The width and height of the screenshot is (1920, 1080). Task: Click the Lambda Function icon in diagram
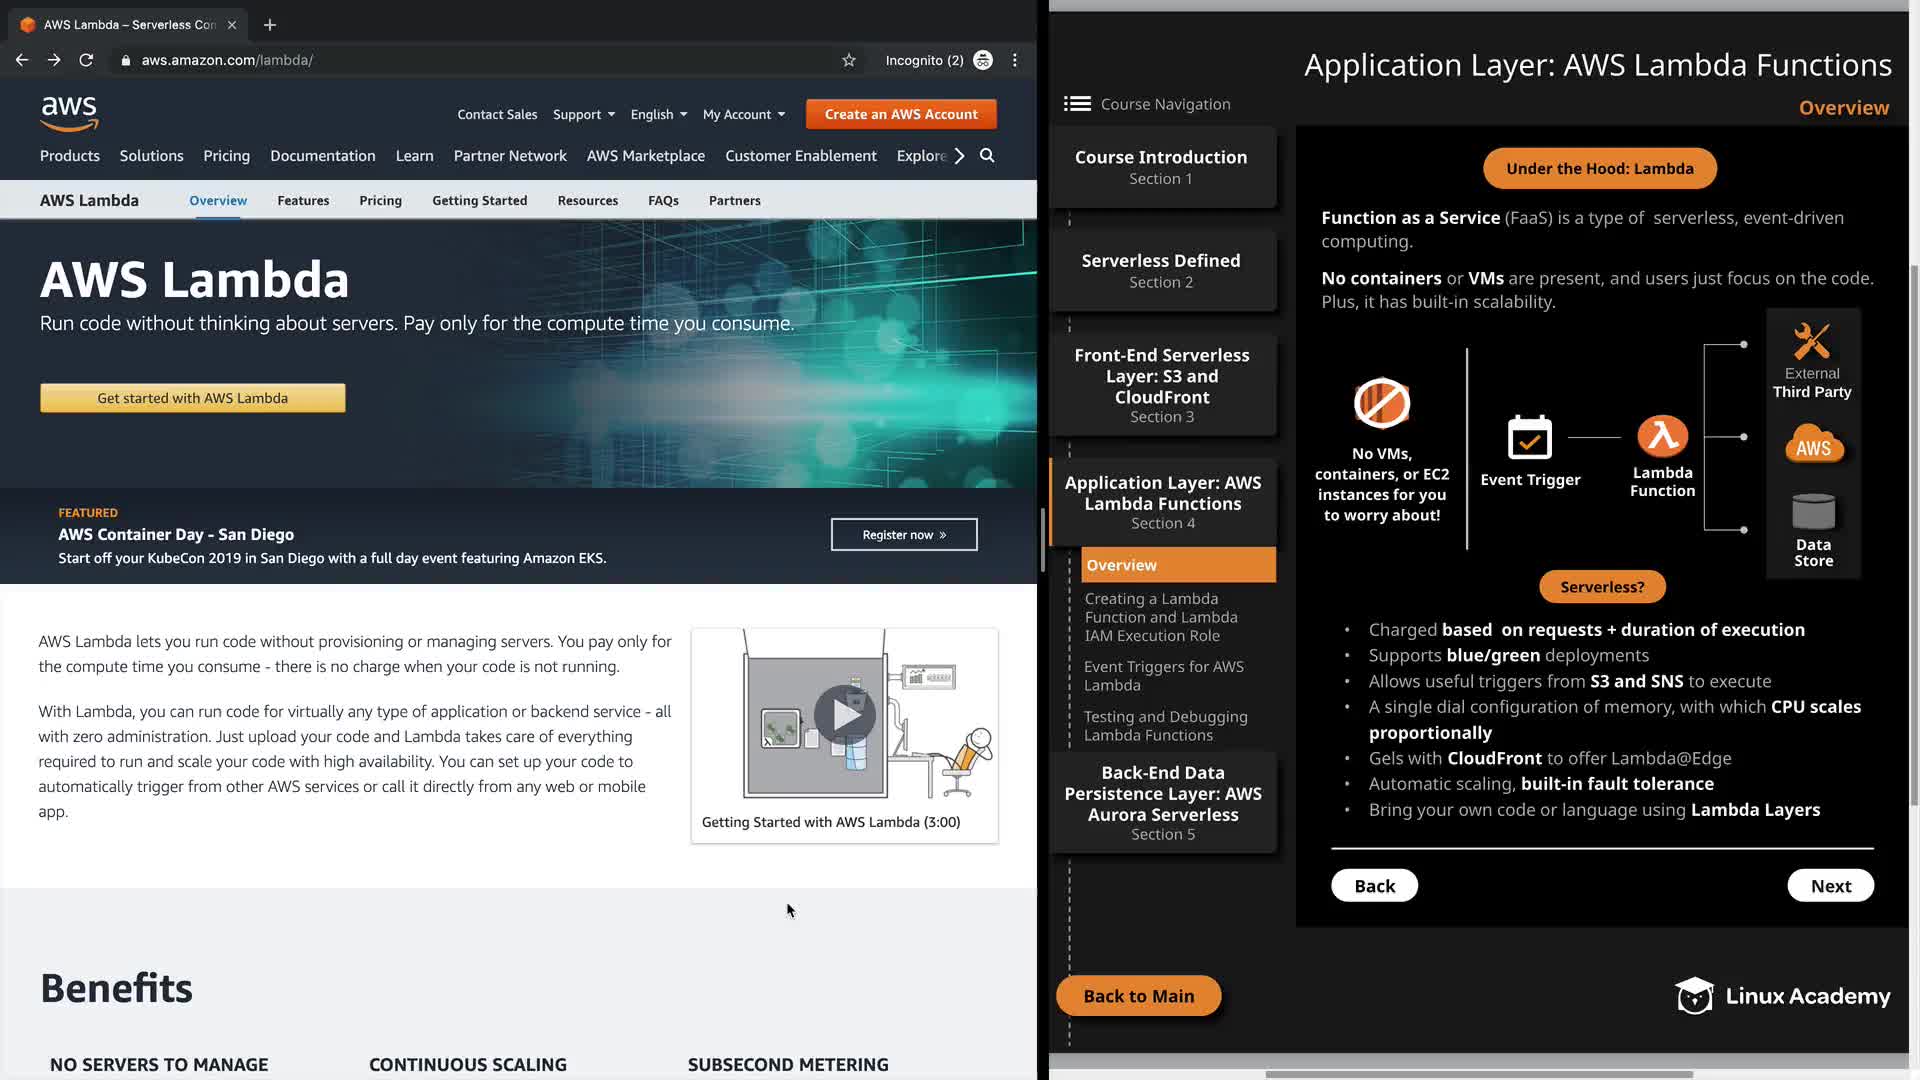pyautogui.click(x=1662, y=437)
